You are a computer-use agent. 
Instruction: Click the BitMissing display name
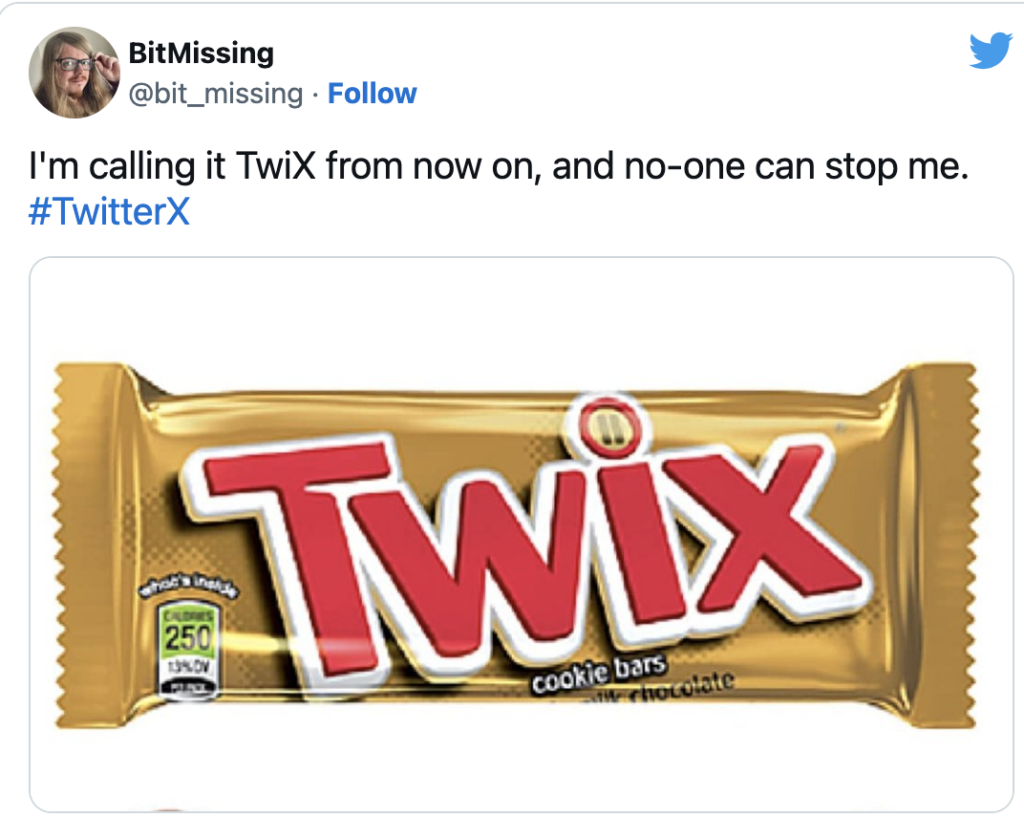(x=201, y=53)
